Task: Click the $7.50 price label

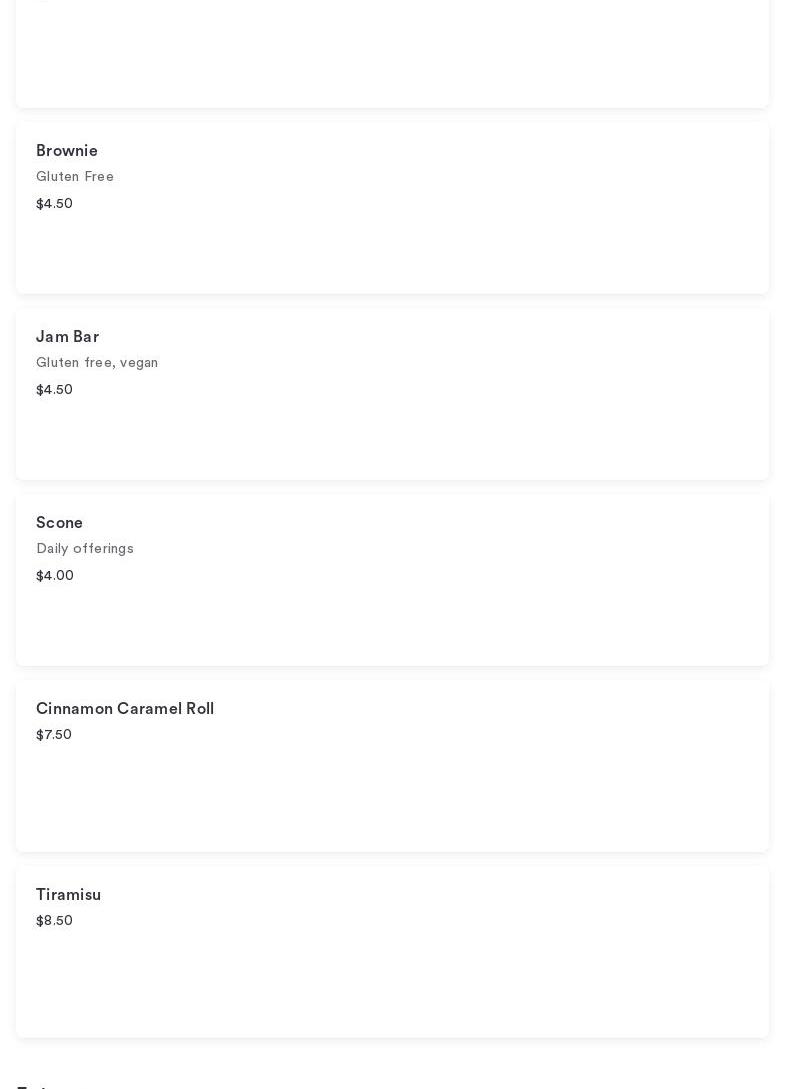Action: [54, 735]
